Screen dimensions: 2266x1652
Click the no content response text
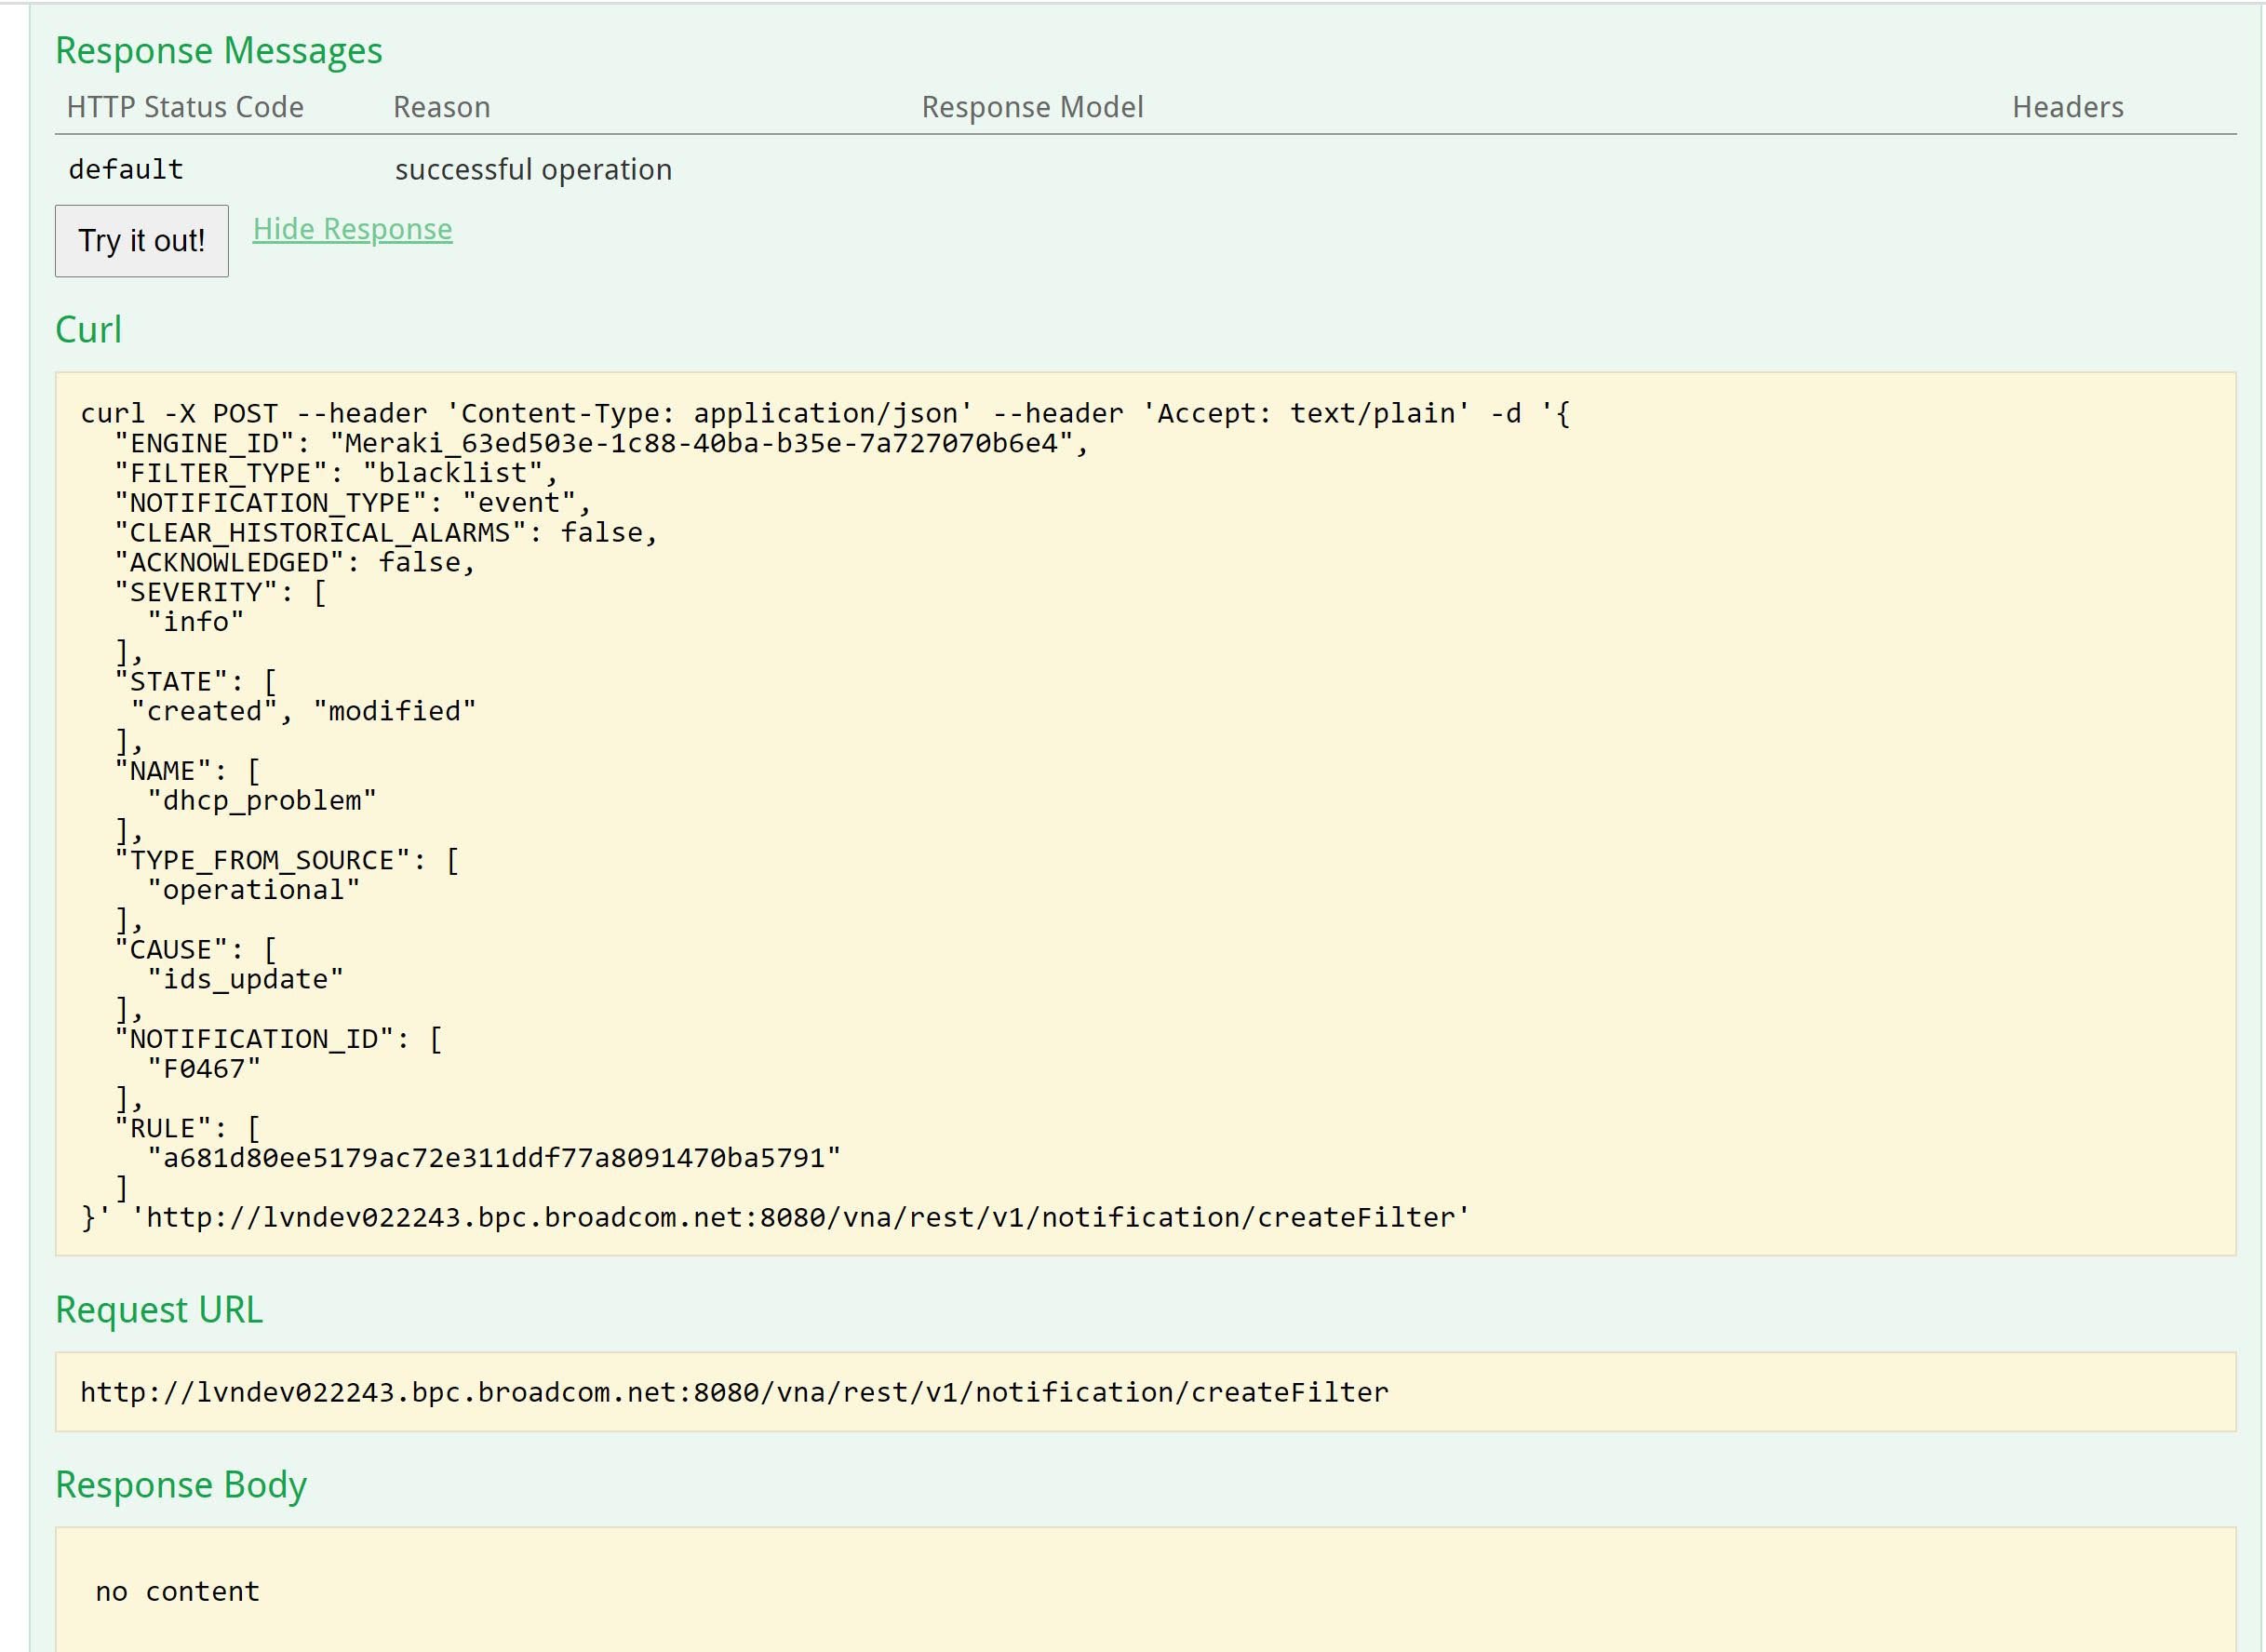click(177, 1591)
